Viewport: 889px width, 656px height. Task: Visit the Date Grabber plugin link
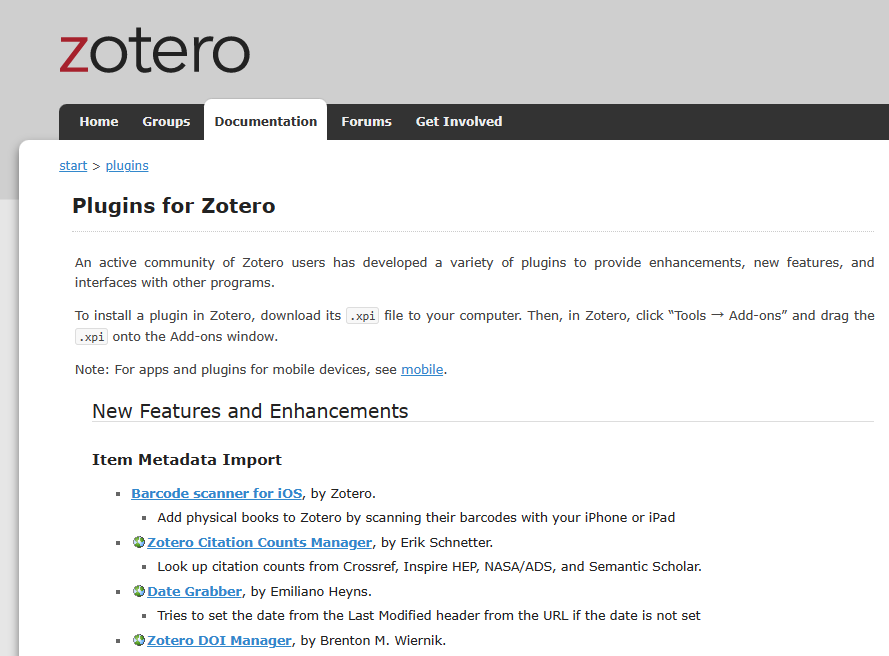click(194, 591)
